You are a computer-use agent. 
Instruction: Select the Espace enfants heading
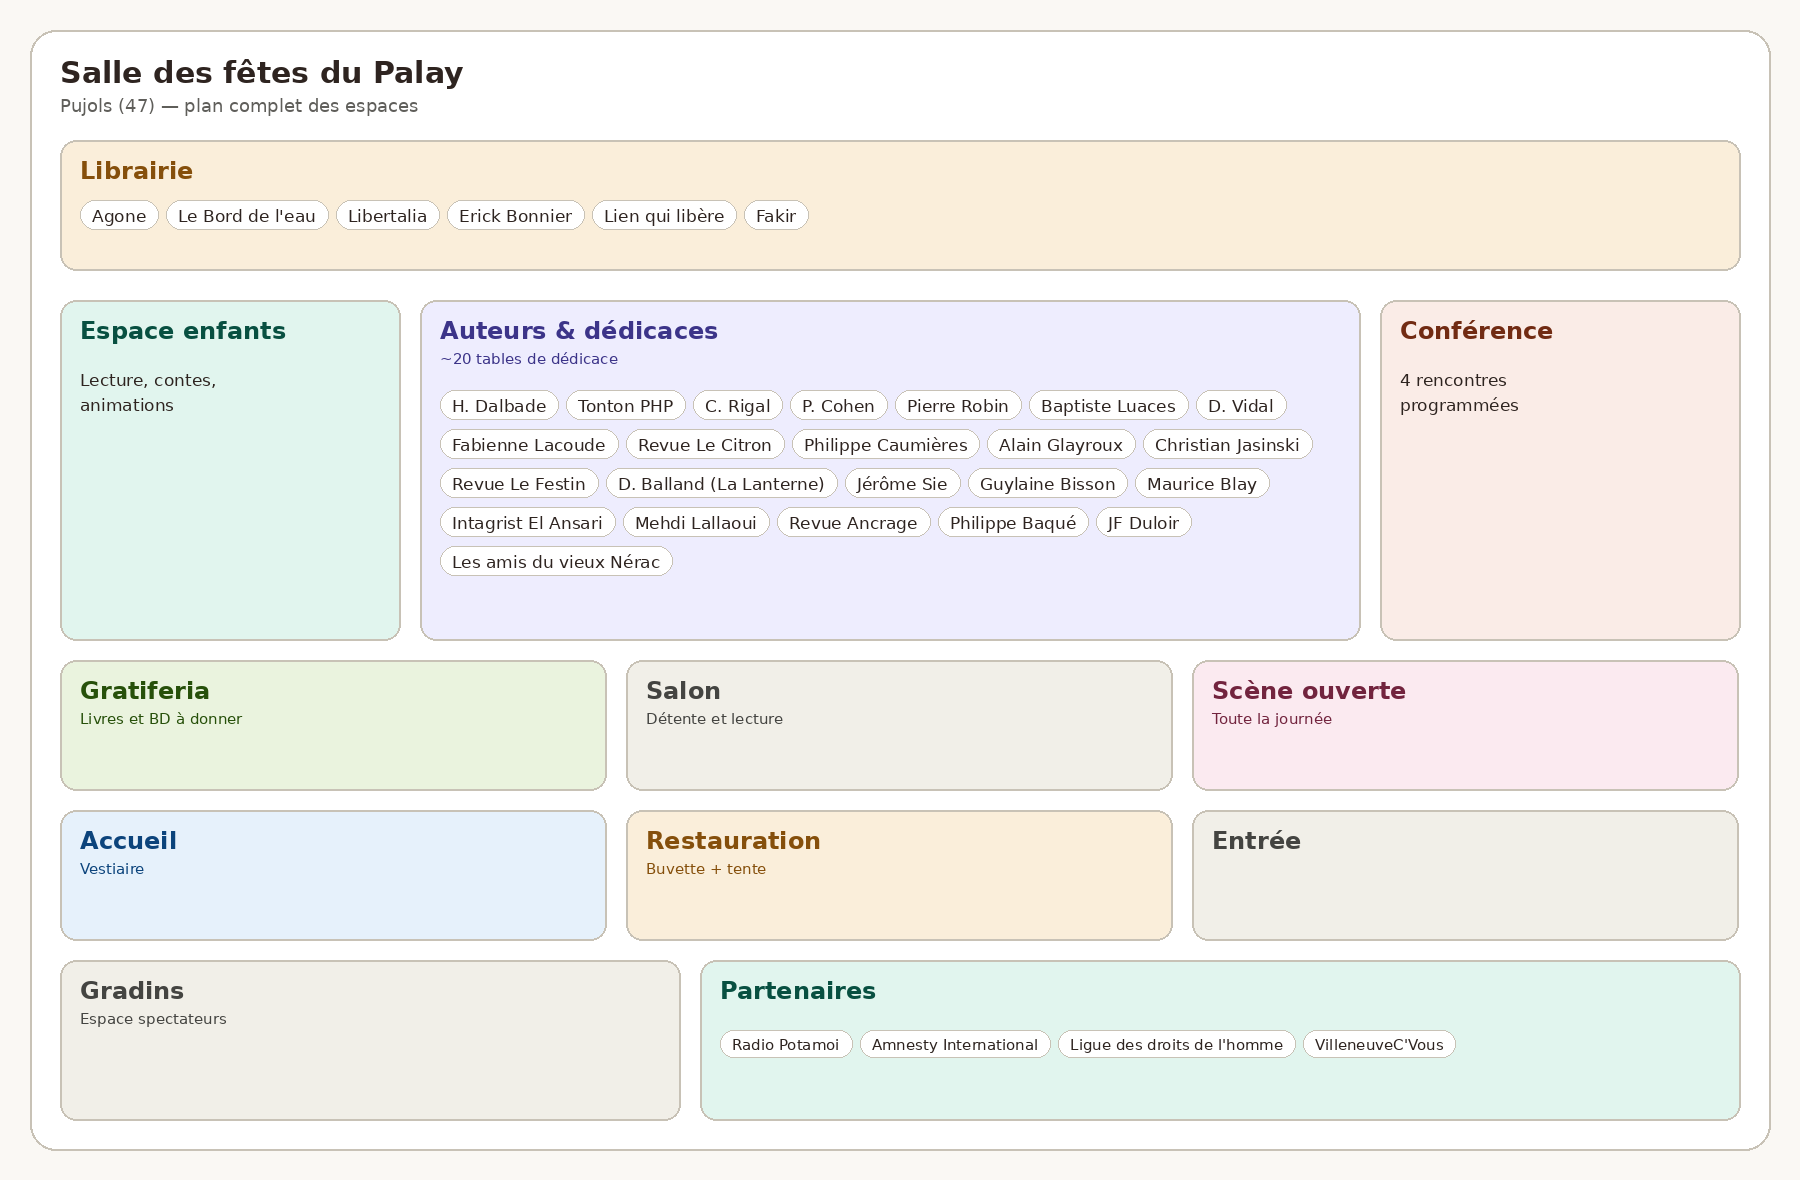(183, 331)
